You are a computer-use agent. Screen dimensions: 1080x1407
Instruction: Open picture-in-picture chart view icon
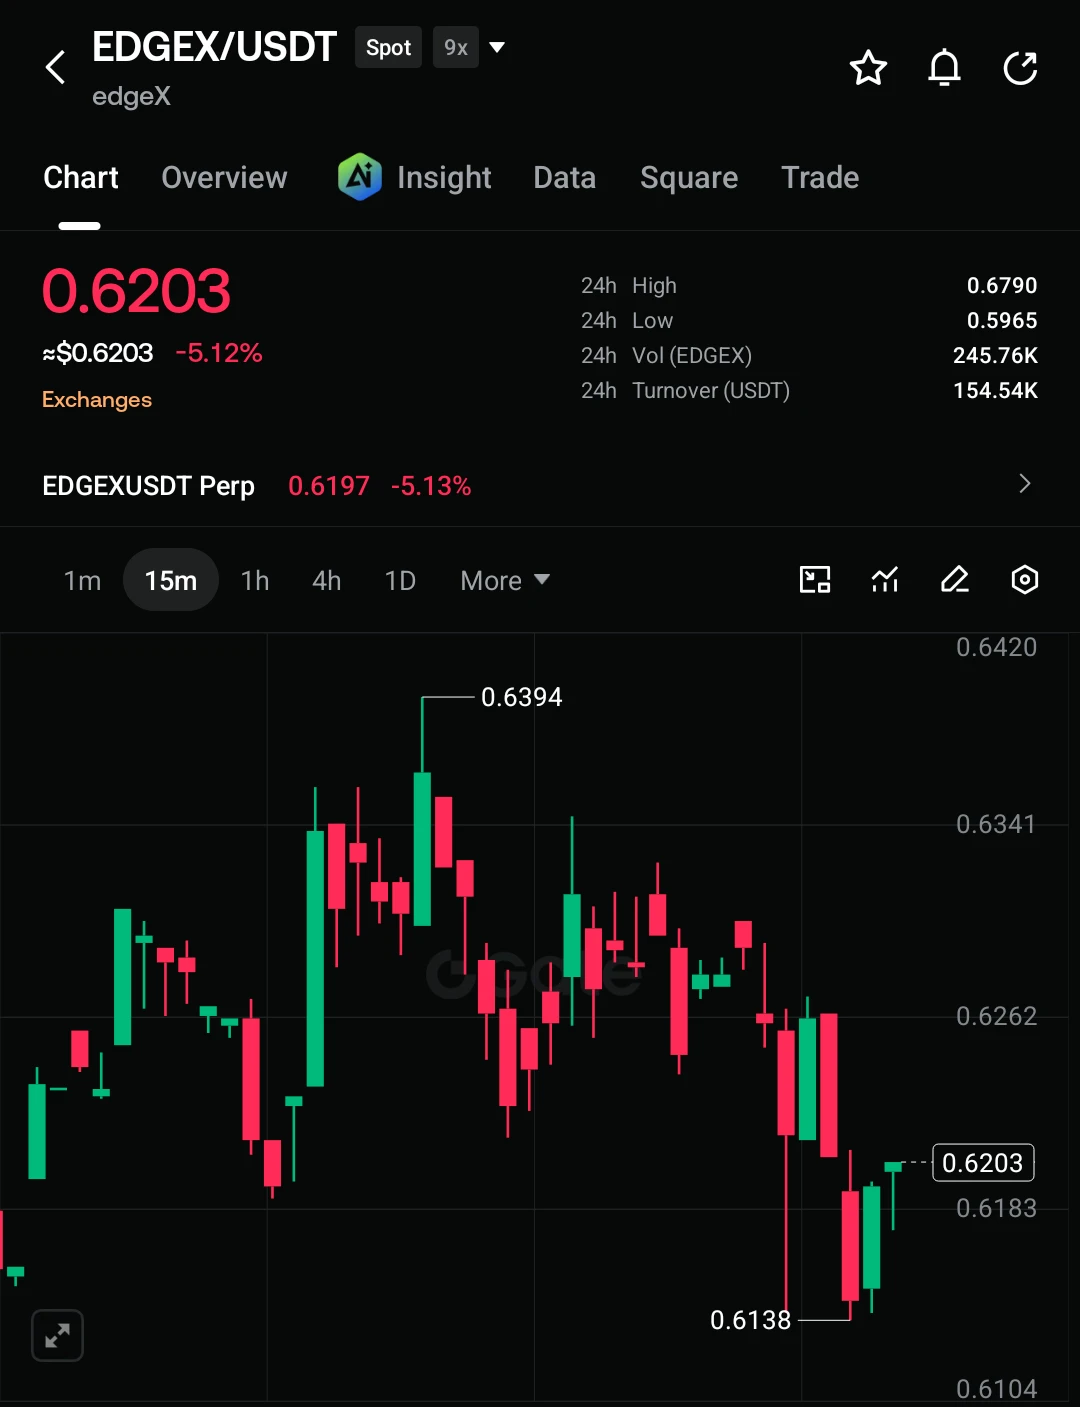815,580
